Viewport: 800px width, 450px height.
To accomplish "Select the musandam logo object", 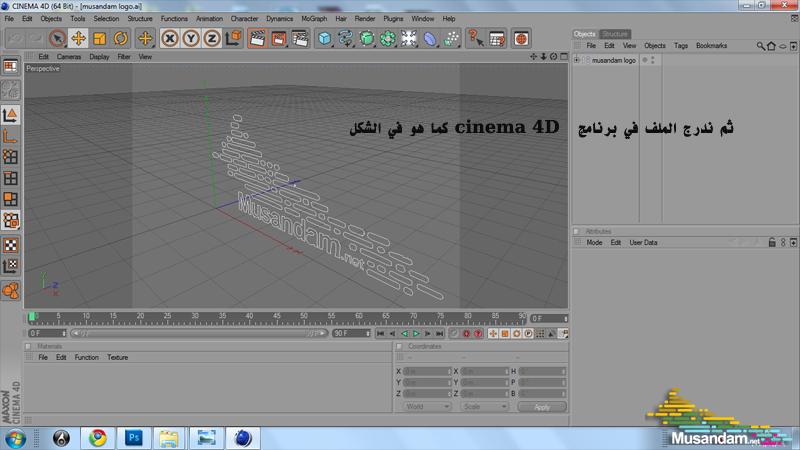I will coord(614,60).
